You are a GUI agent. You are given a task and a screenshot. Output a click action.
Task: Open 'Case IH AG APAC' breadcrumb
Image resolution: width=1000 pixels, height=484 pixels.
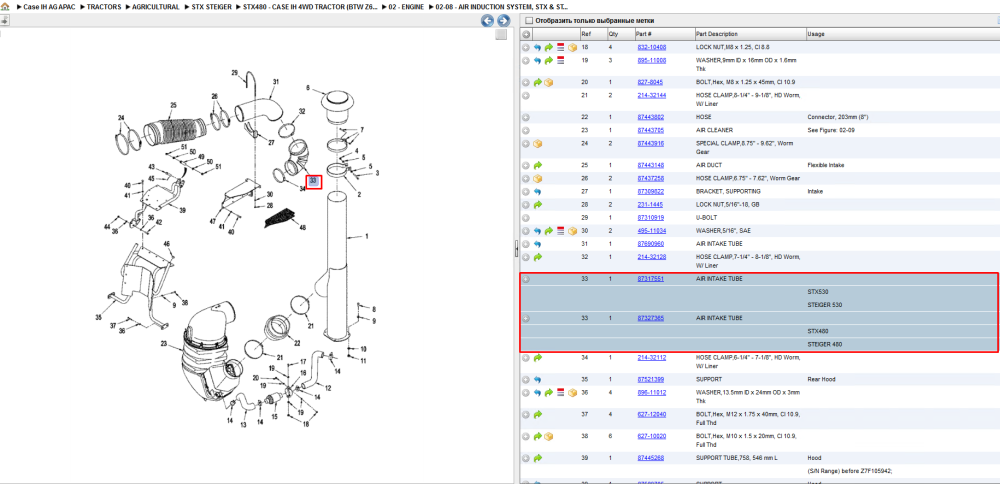tap(50, 7)
